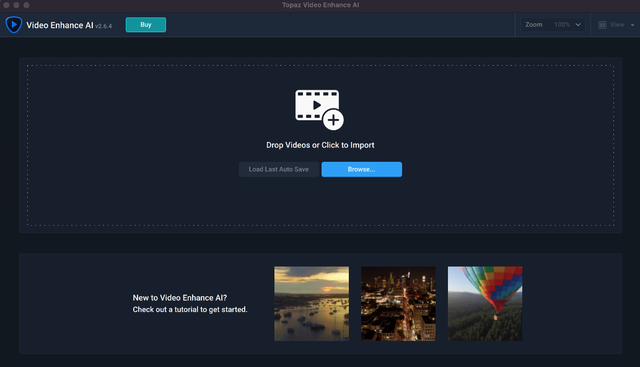Screen dimensions: 640x367
Task: Load the last auto save
Action: (x=279, y=169)
